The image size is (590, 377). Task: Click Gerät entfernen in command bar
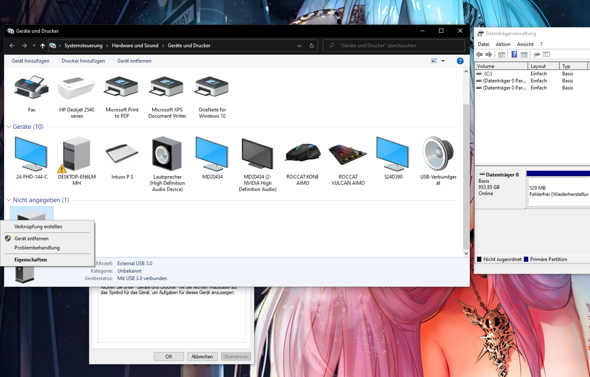pos(134,61)
